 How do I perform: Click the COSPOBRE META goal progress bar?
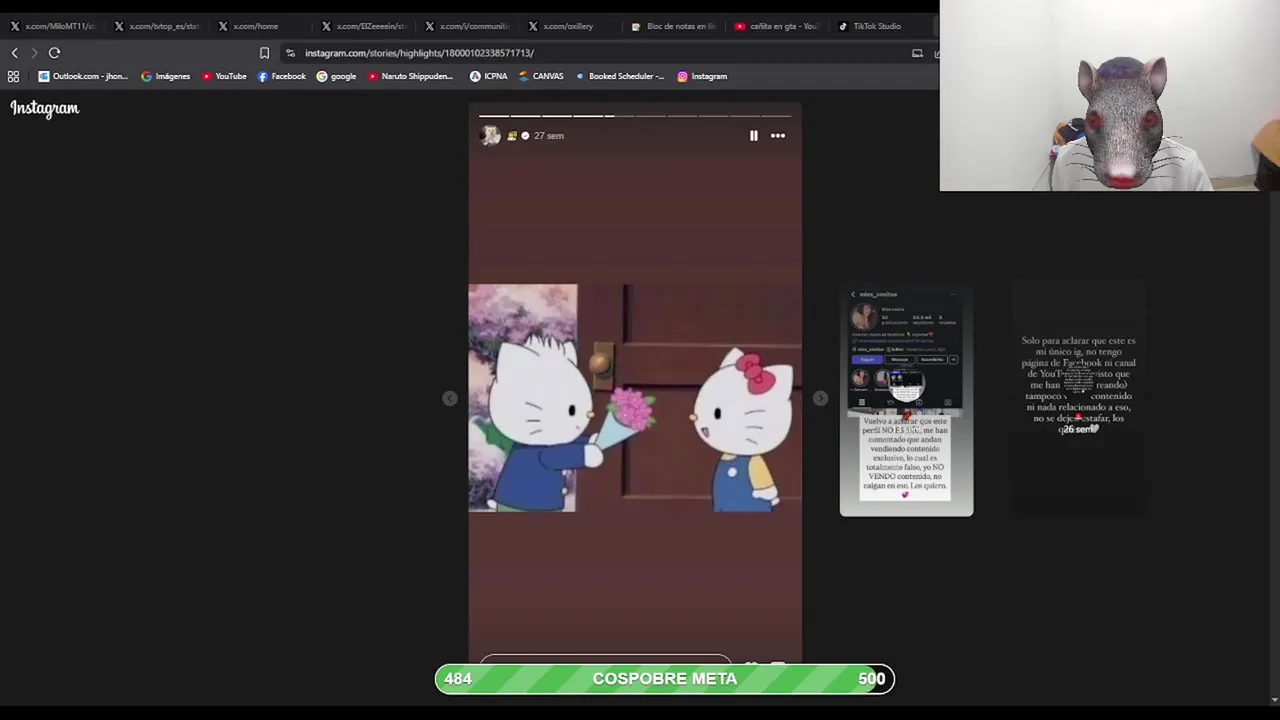coord(665,679)
